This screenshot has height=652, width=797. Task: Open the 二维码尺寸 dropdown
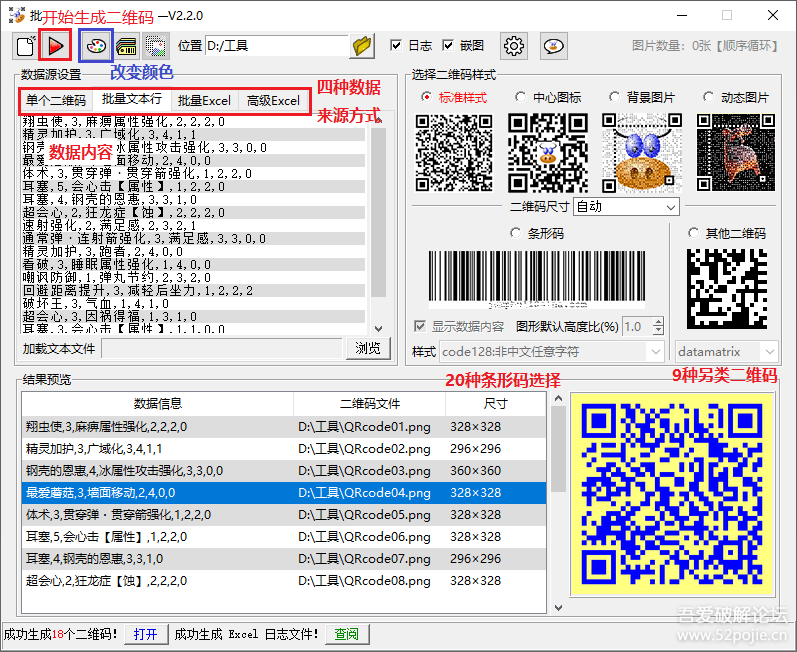click(626, 207)
